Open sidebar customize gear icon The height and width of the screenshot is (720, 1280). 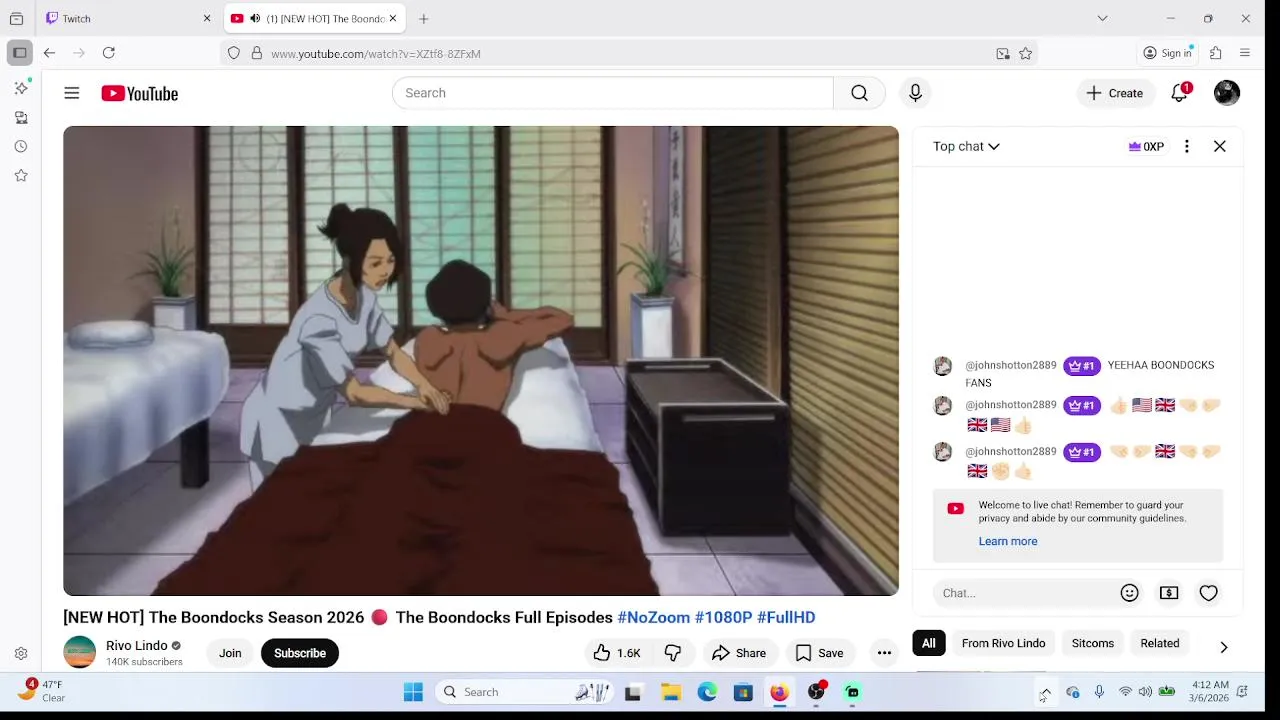[x=21, y=654]
